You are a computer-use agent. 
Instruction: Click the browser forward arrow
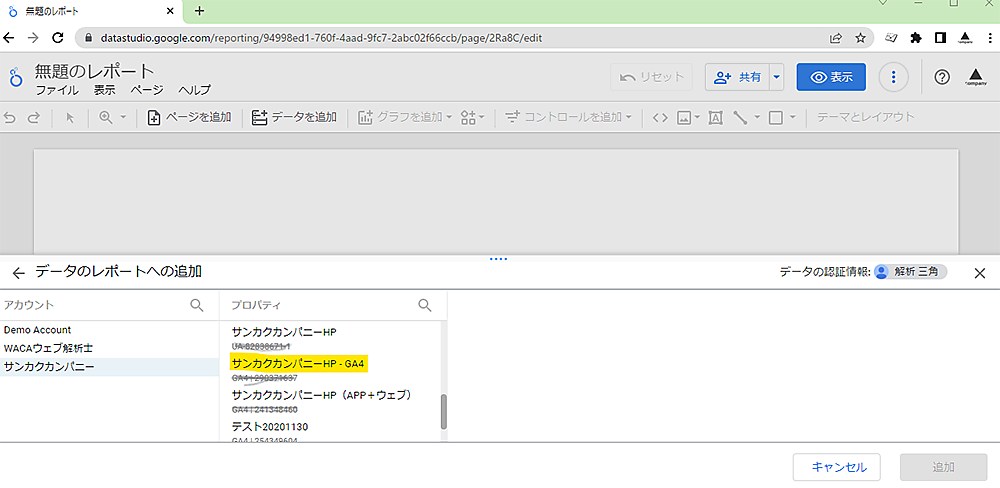33,38
